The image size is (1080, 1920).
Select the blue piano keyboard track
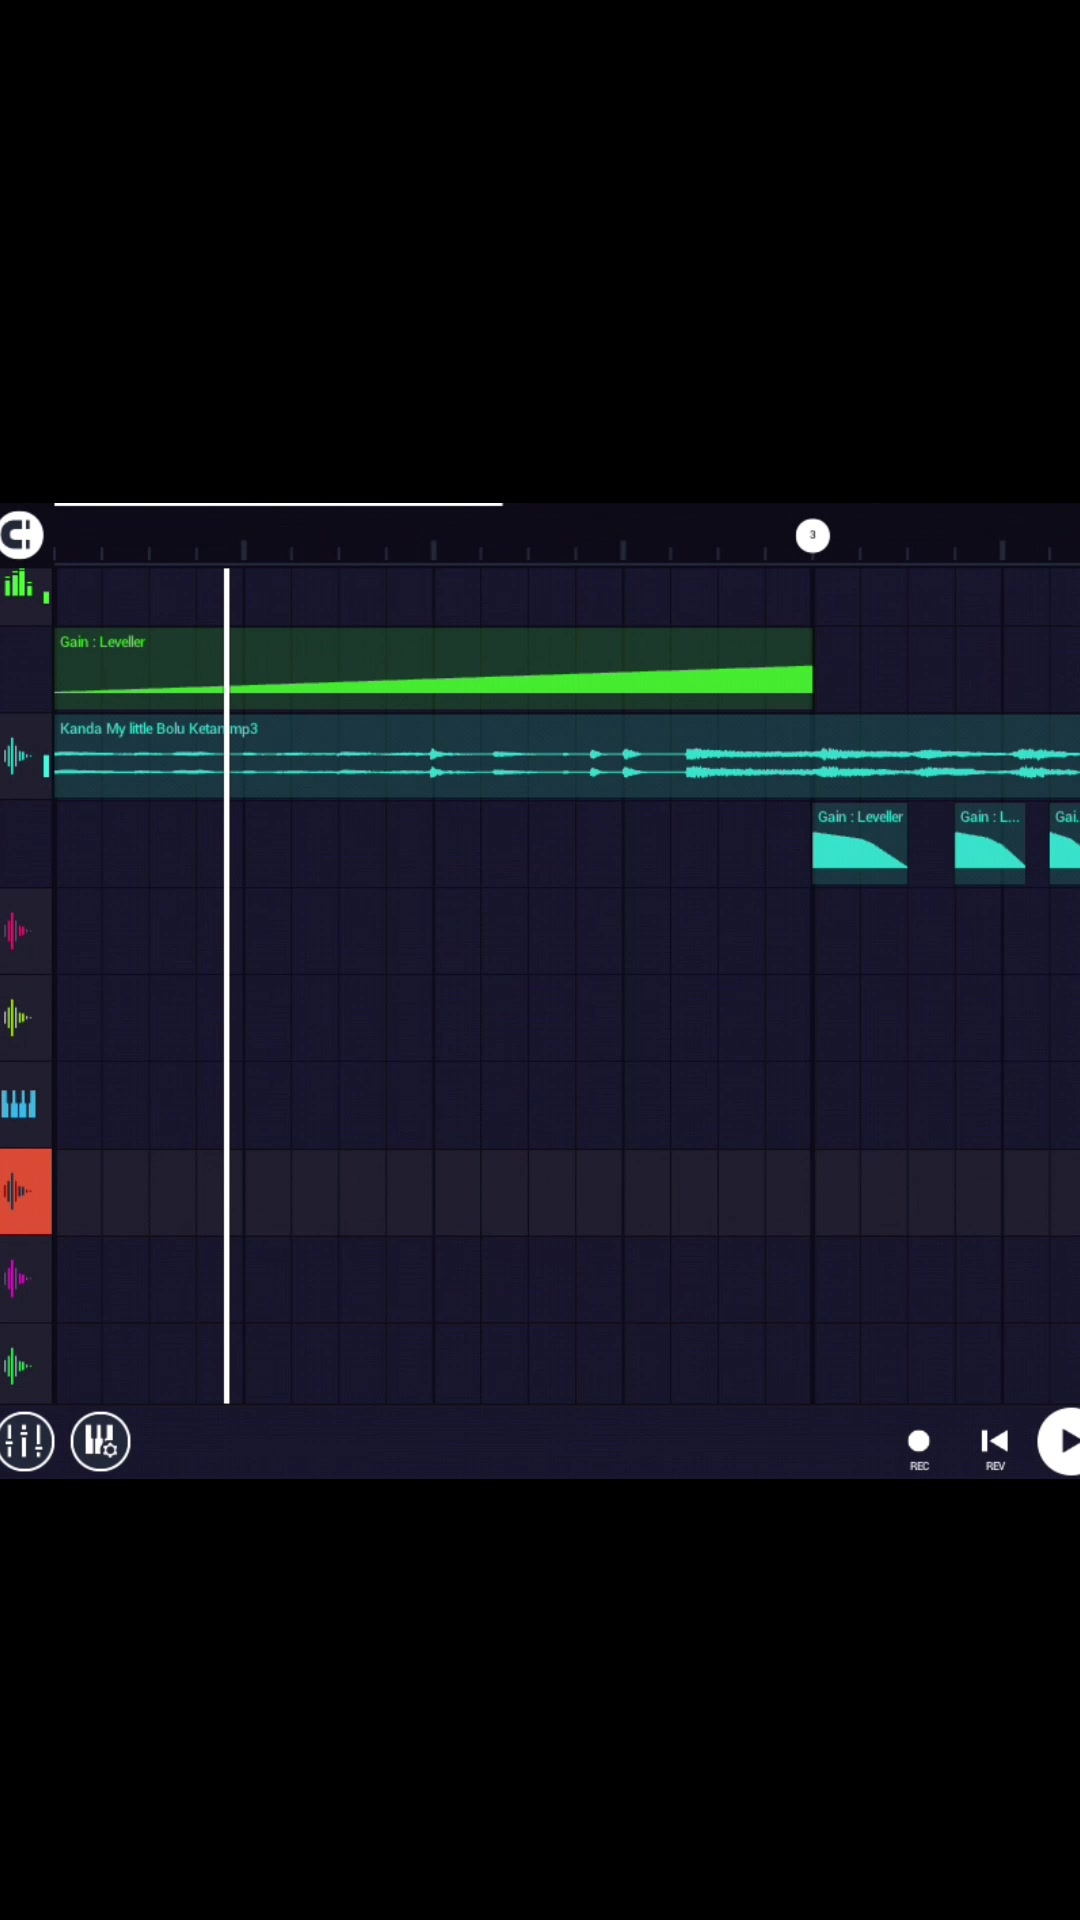18,1104
